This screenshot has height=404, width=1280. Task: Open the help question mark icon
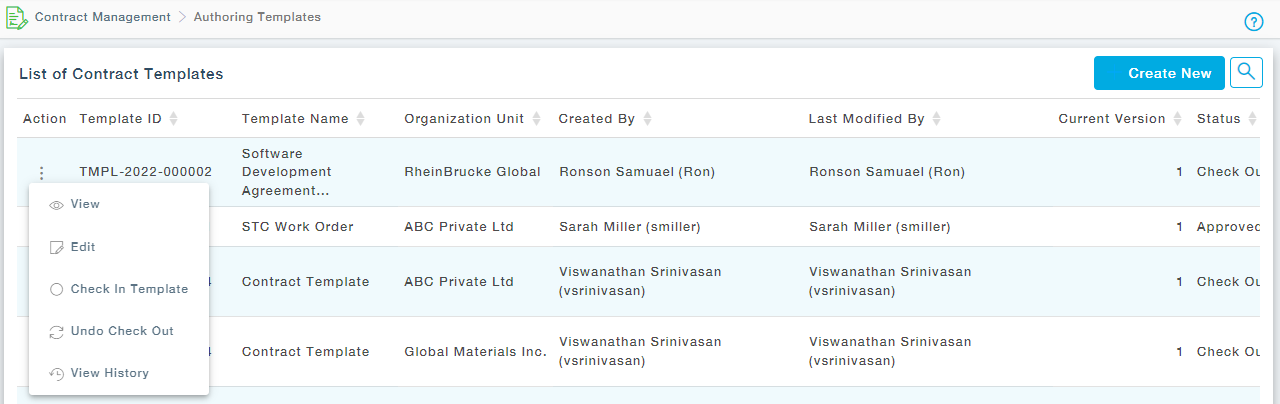click(1254, 22)
